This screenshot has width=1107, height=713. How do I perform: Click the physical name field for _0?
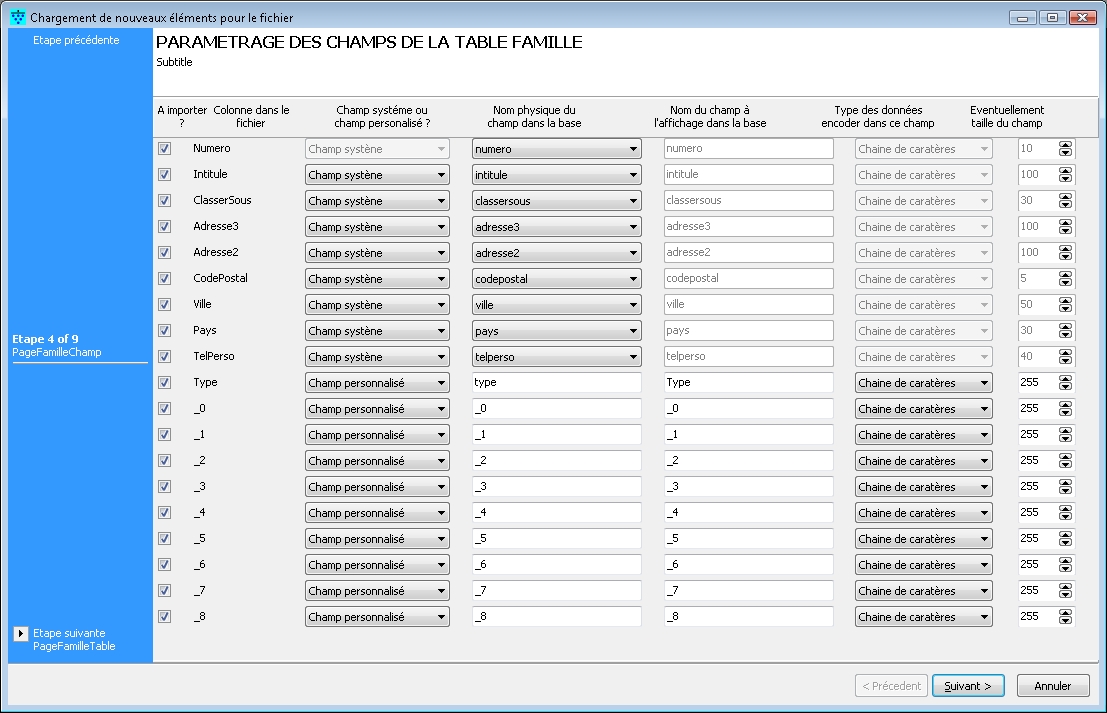tap(556, 409)
